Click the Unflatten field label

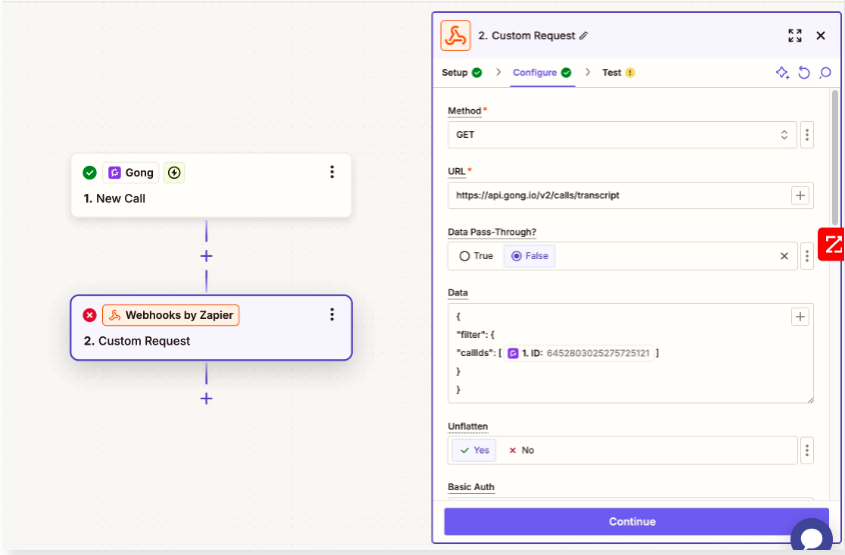(468, 426)
